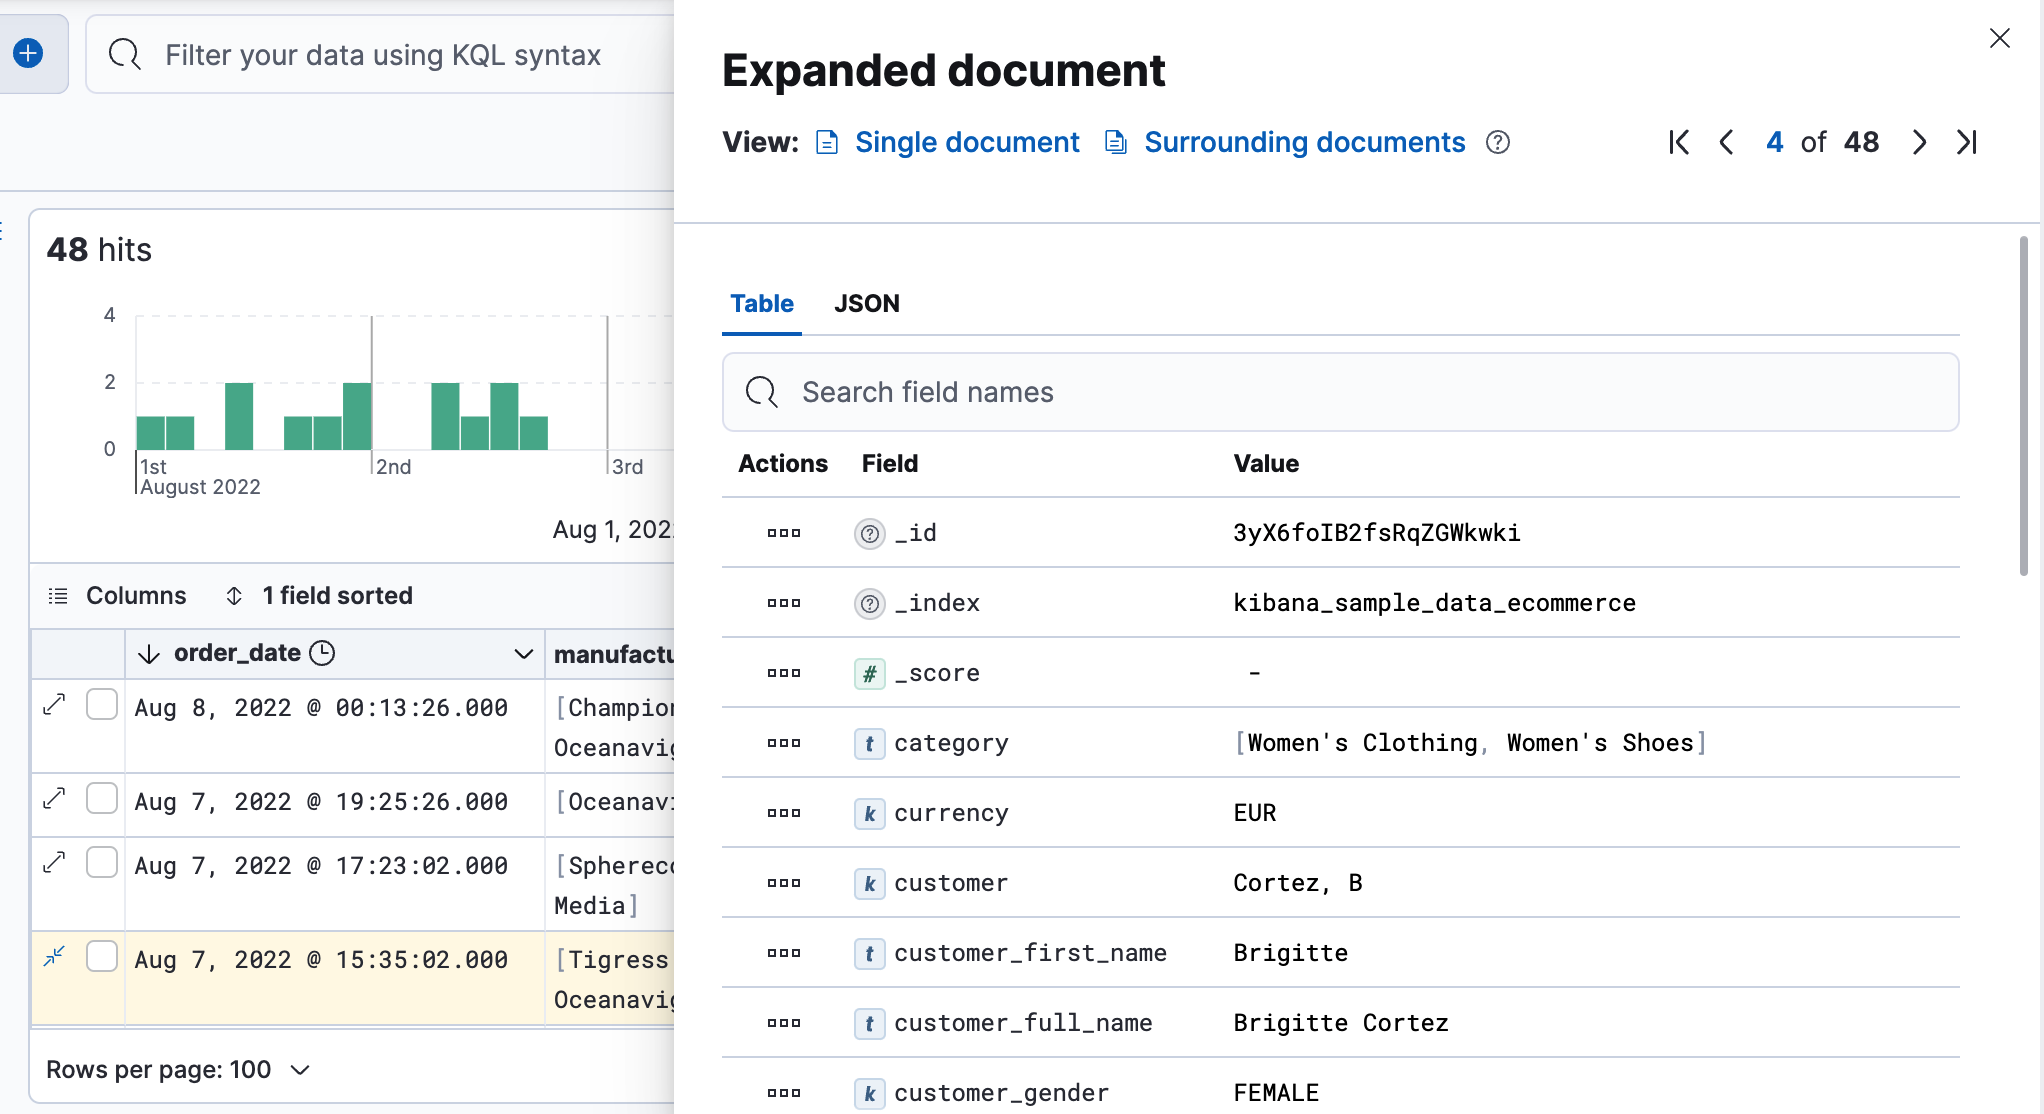This screenshot has width=2044, height=1114.
Task: Tick the checkbox on the Tigress row
Action: point(102,957)
